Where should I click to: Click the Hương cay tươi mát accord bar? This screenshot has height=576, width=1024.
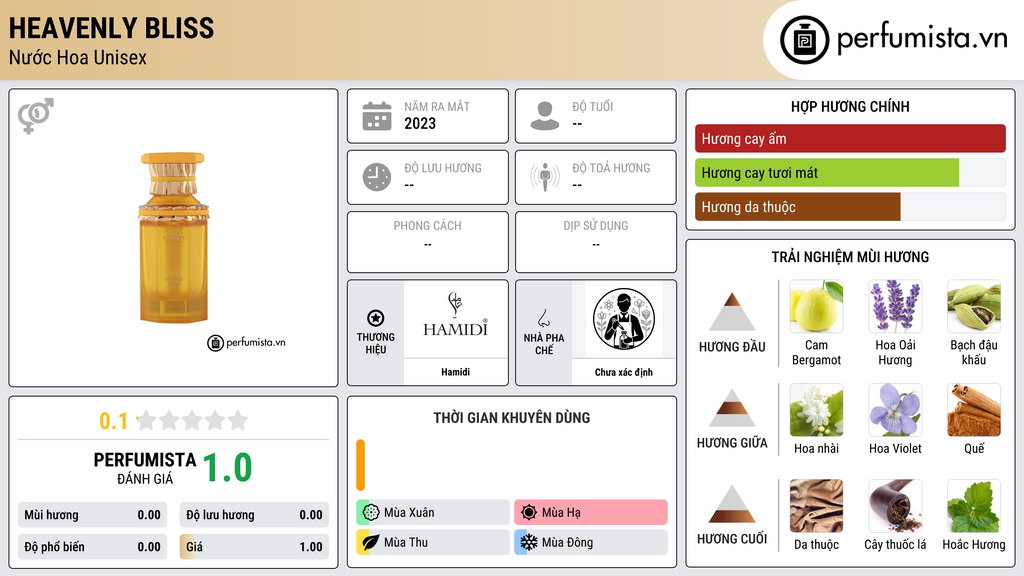pyautogui.click(x=850, y=173)
